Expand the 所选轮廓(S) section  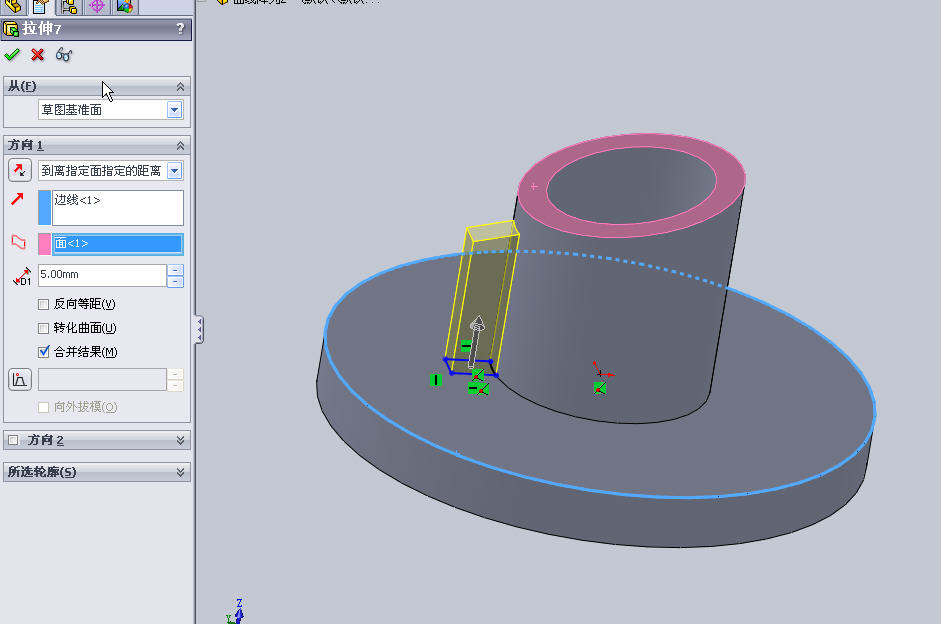click(x=180, y=472)
